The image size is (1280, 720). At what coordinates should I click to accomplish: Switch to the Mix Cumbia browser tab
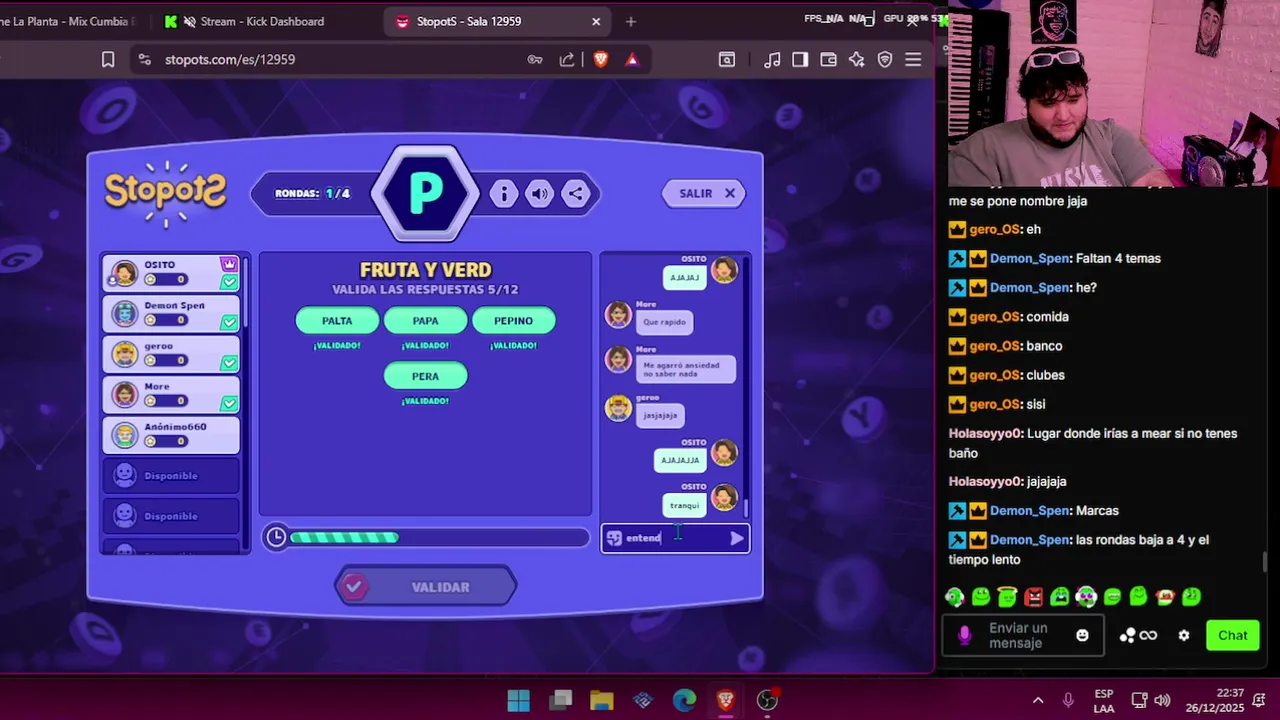66,21
